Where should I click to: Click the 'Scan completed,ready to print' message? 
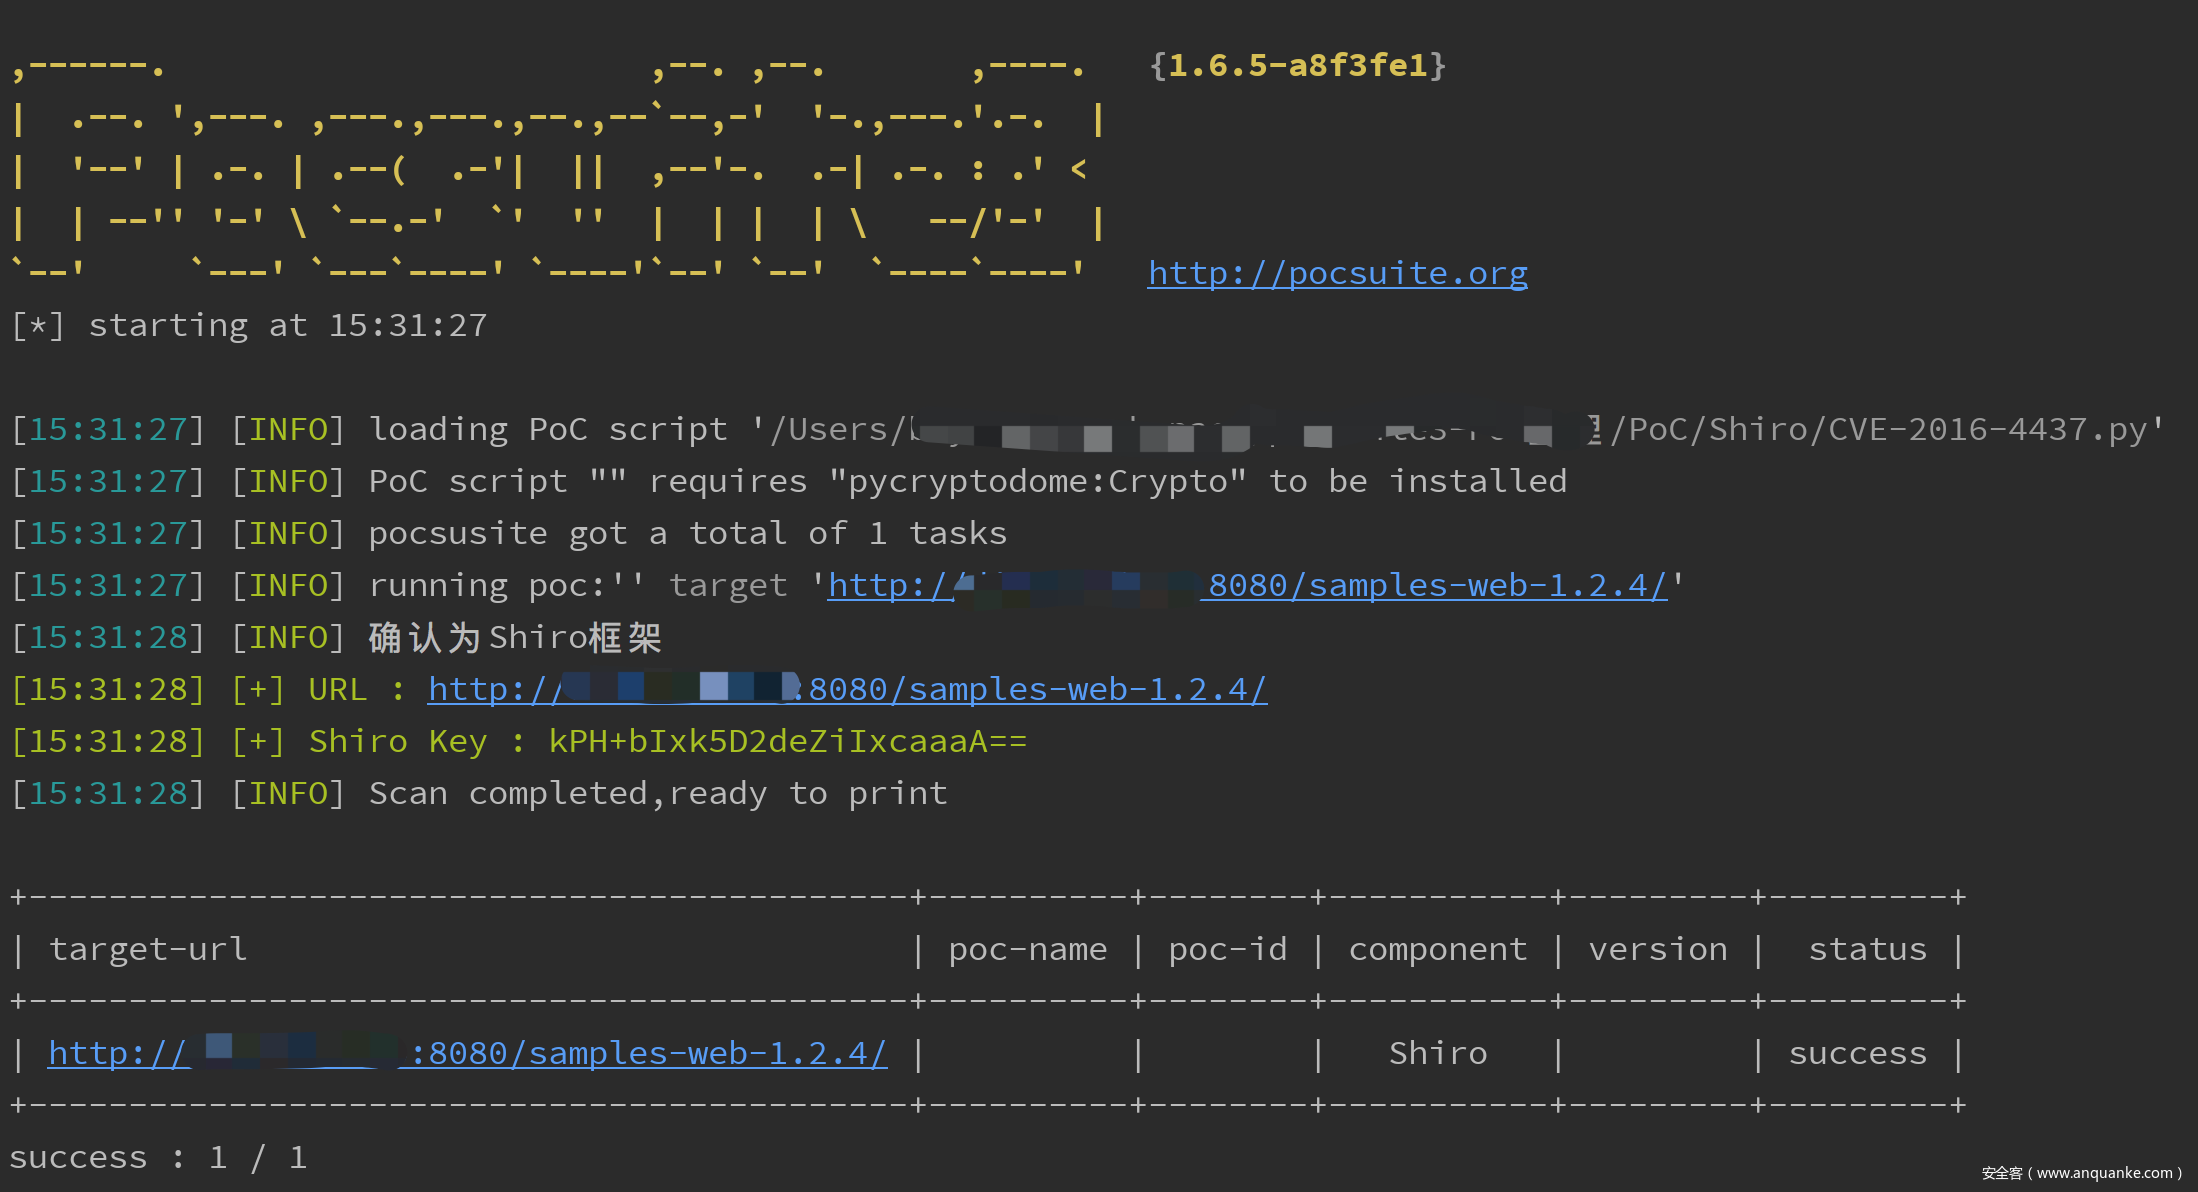coord(657,793)
